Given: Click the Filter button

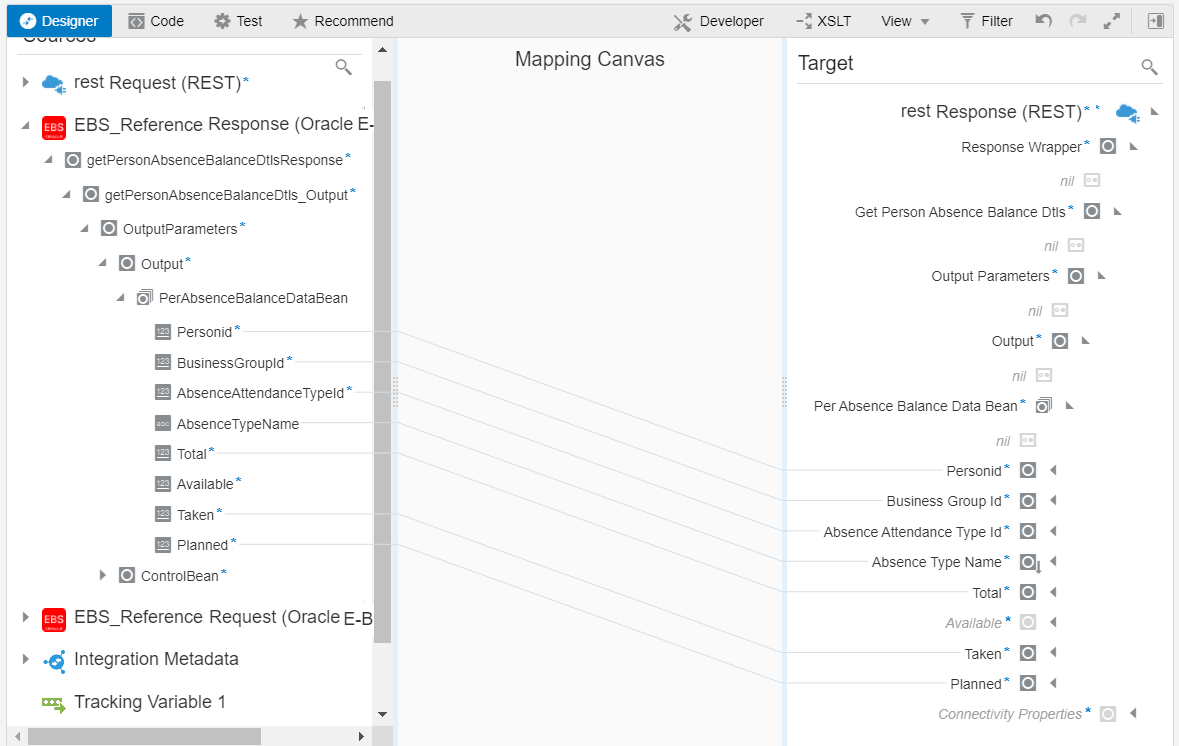Looking at the screenshot, I should (986, 20).
